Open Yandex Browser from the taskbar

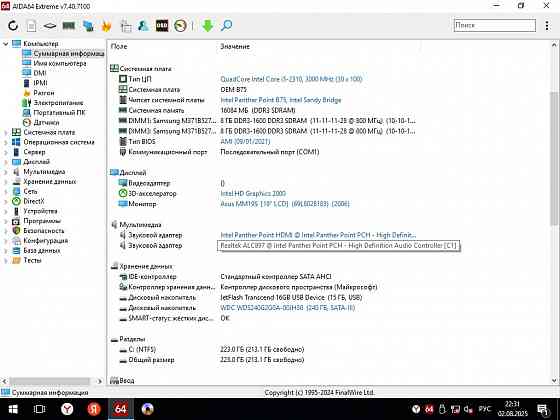pos(67,409)
